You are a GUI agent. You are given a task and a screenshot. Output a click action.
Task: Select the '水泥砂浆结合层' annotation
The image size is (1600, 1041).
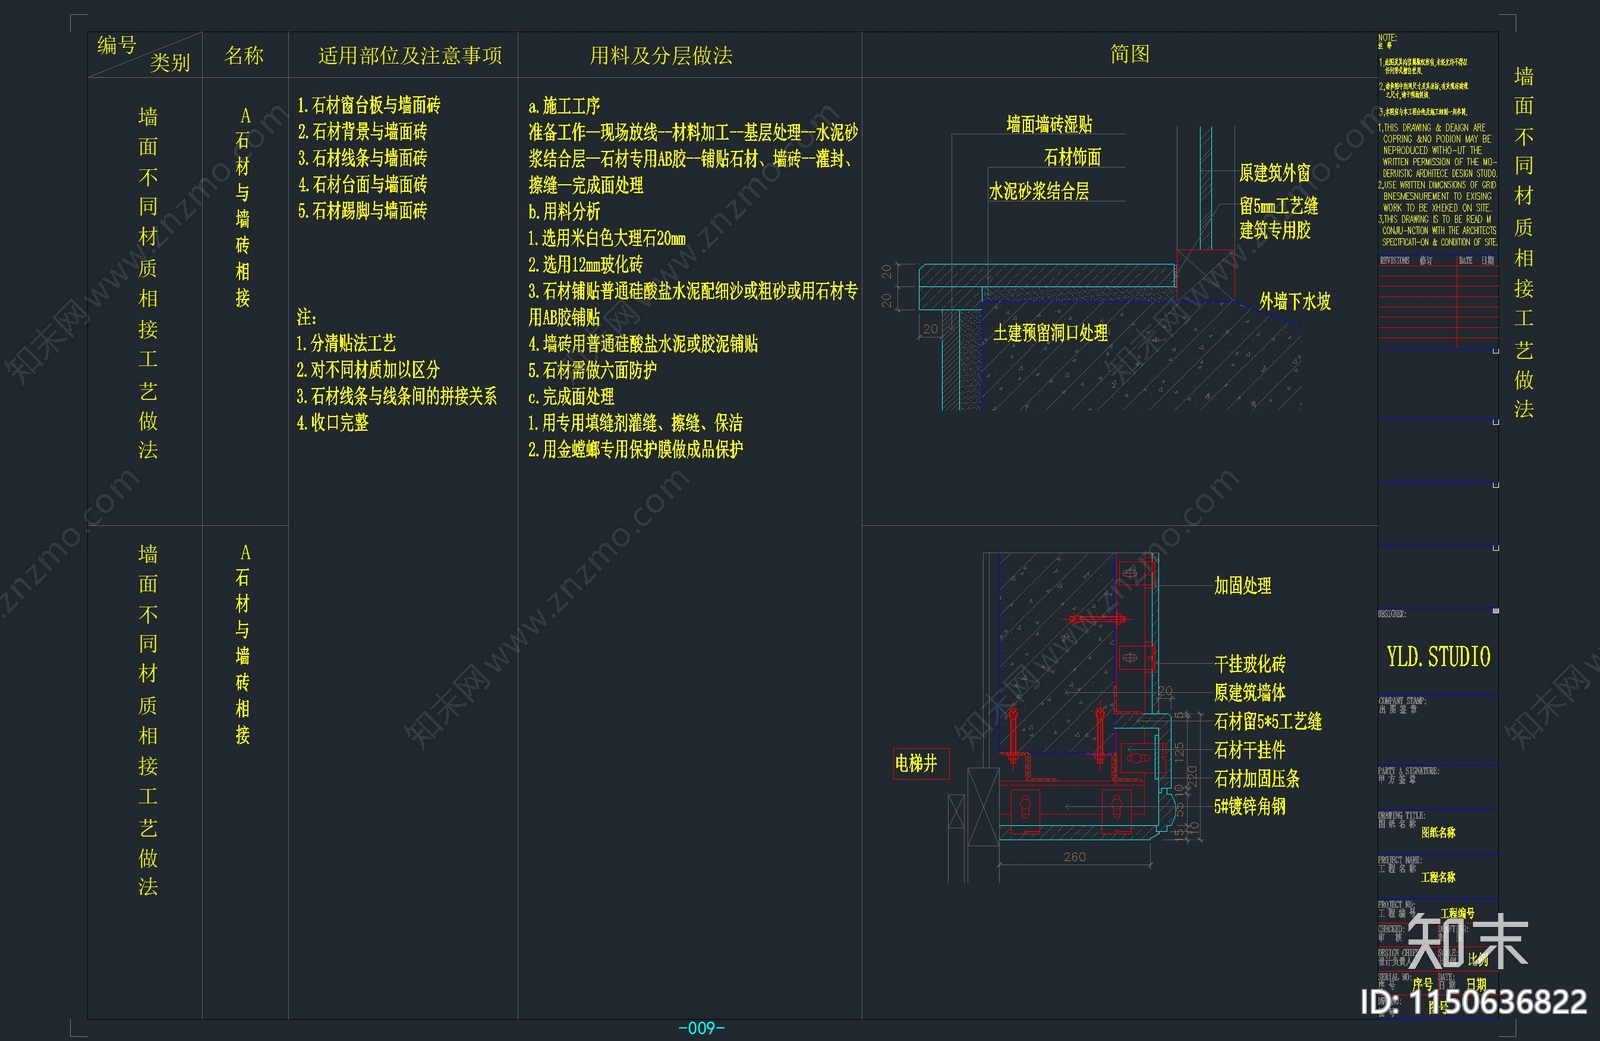tap(1039, 191)
